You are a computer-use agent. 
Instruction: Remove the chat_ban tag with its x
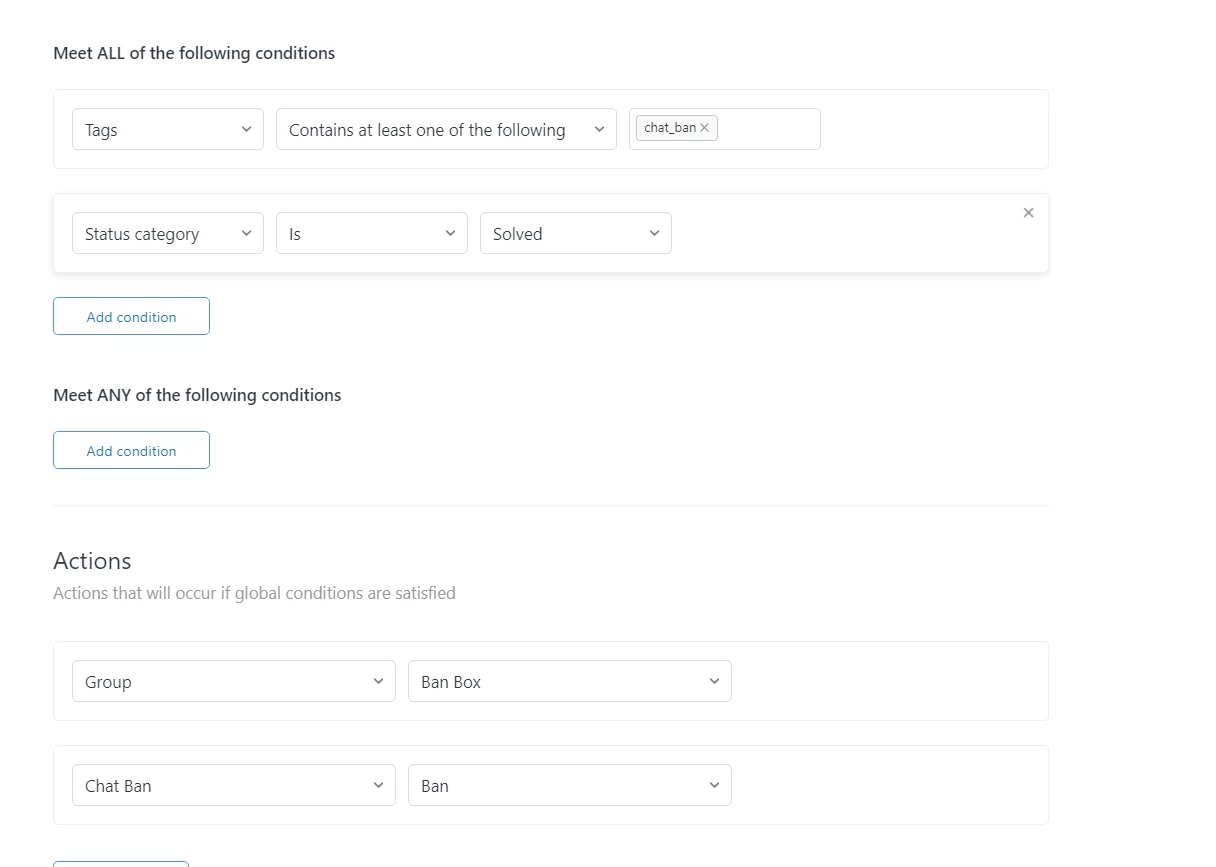click(x=704, y=128)
